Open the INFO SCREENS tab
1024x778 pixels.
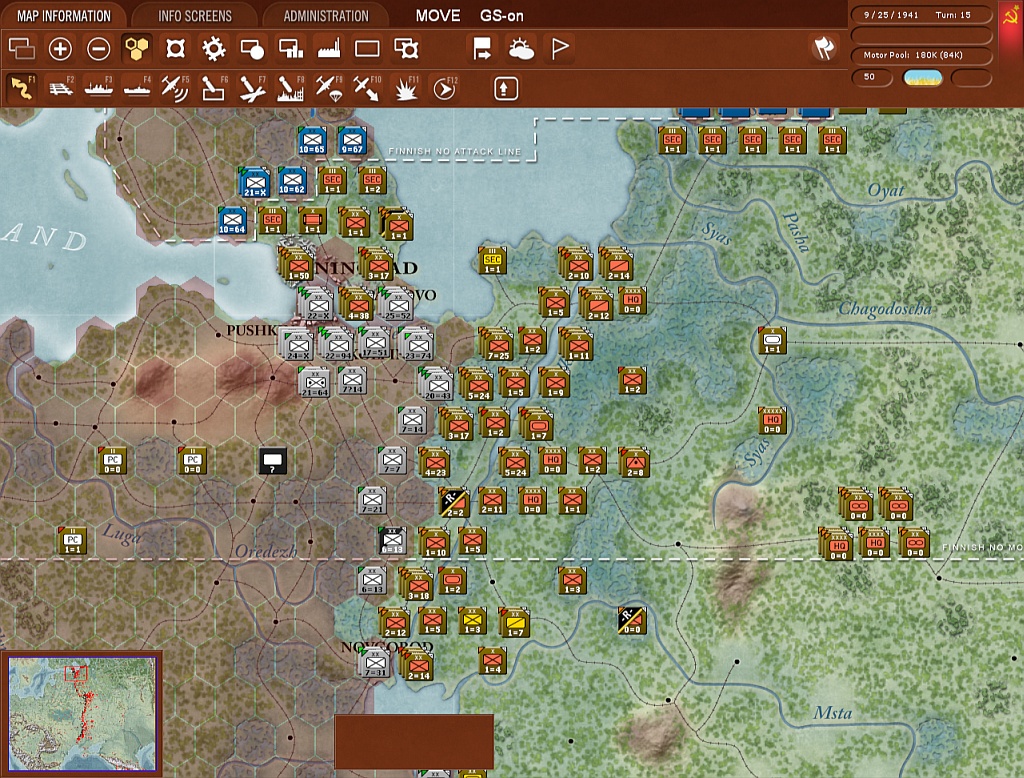point(195,16)
